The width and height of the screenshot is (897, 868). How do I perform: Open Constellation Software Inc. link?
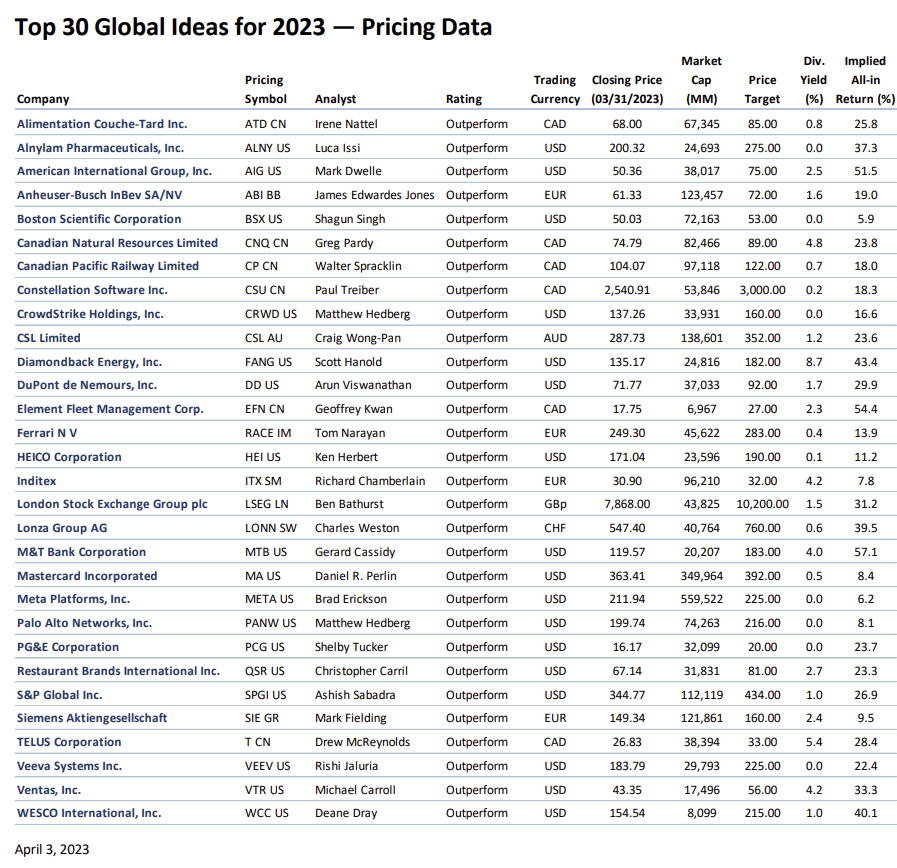pos(92,290)
